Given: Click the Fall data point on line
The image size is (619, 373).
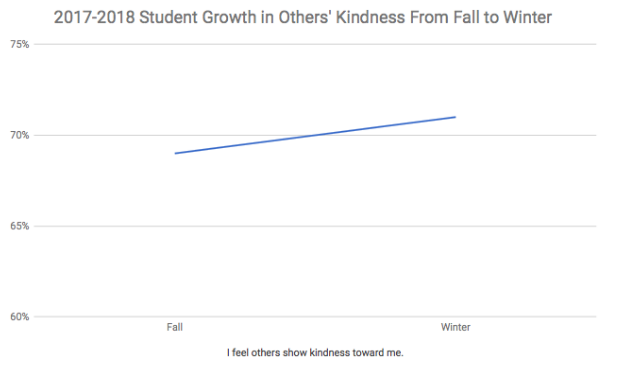Looking at the screenshot, I should 175,153.
